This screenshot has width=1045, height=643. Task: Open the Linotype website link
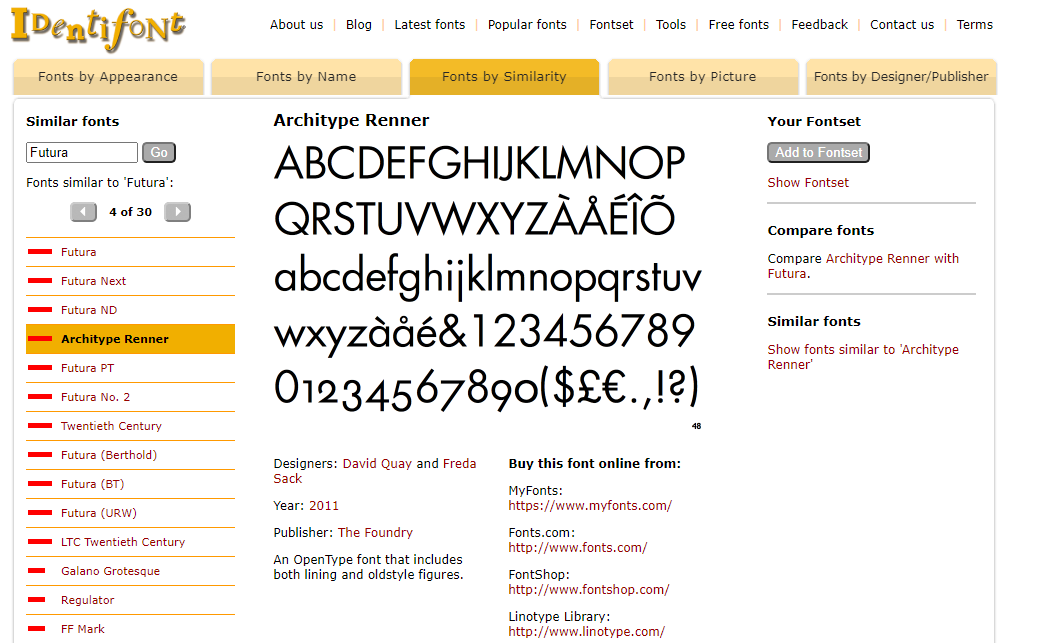tap(586, 632)
